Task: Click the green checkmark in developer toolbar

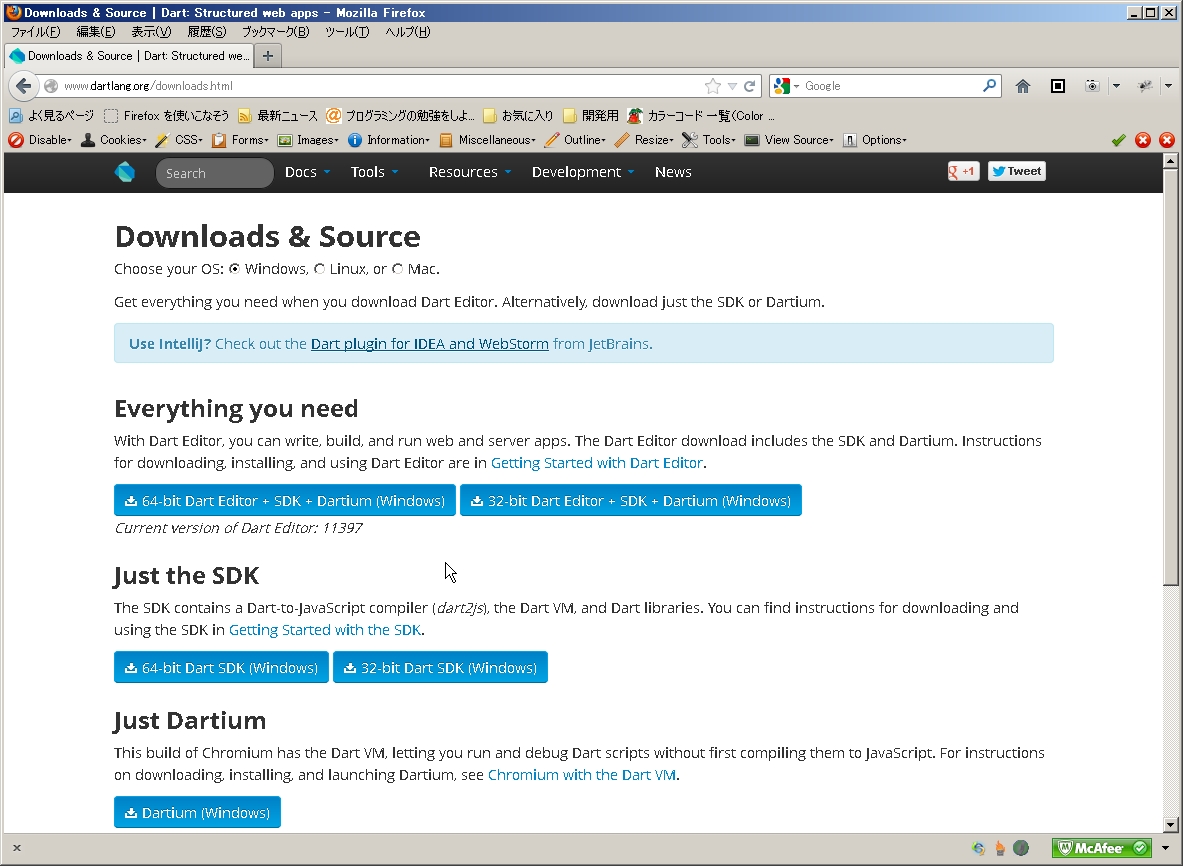Action: [x=1118, y=140]
